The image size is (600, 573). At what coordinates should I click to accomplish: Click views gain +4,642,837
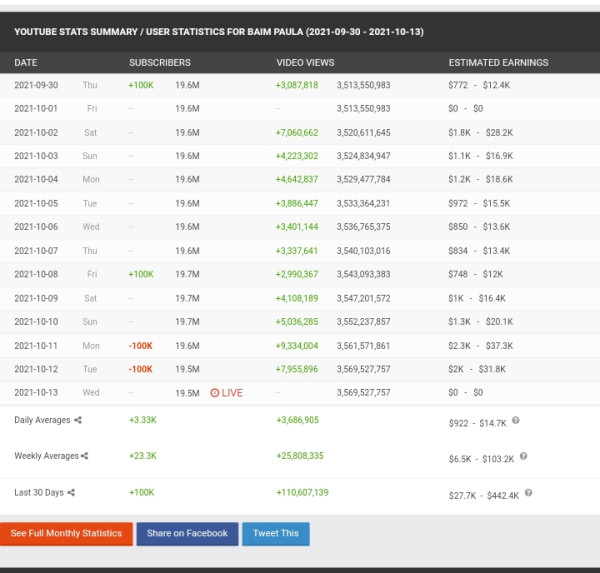(x=297, y=179)
